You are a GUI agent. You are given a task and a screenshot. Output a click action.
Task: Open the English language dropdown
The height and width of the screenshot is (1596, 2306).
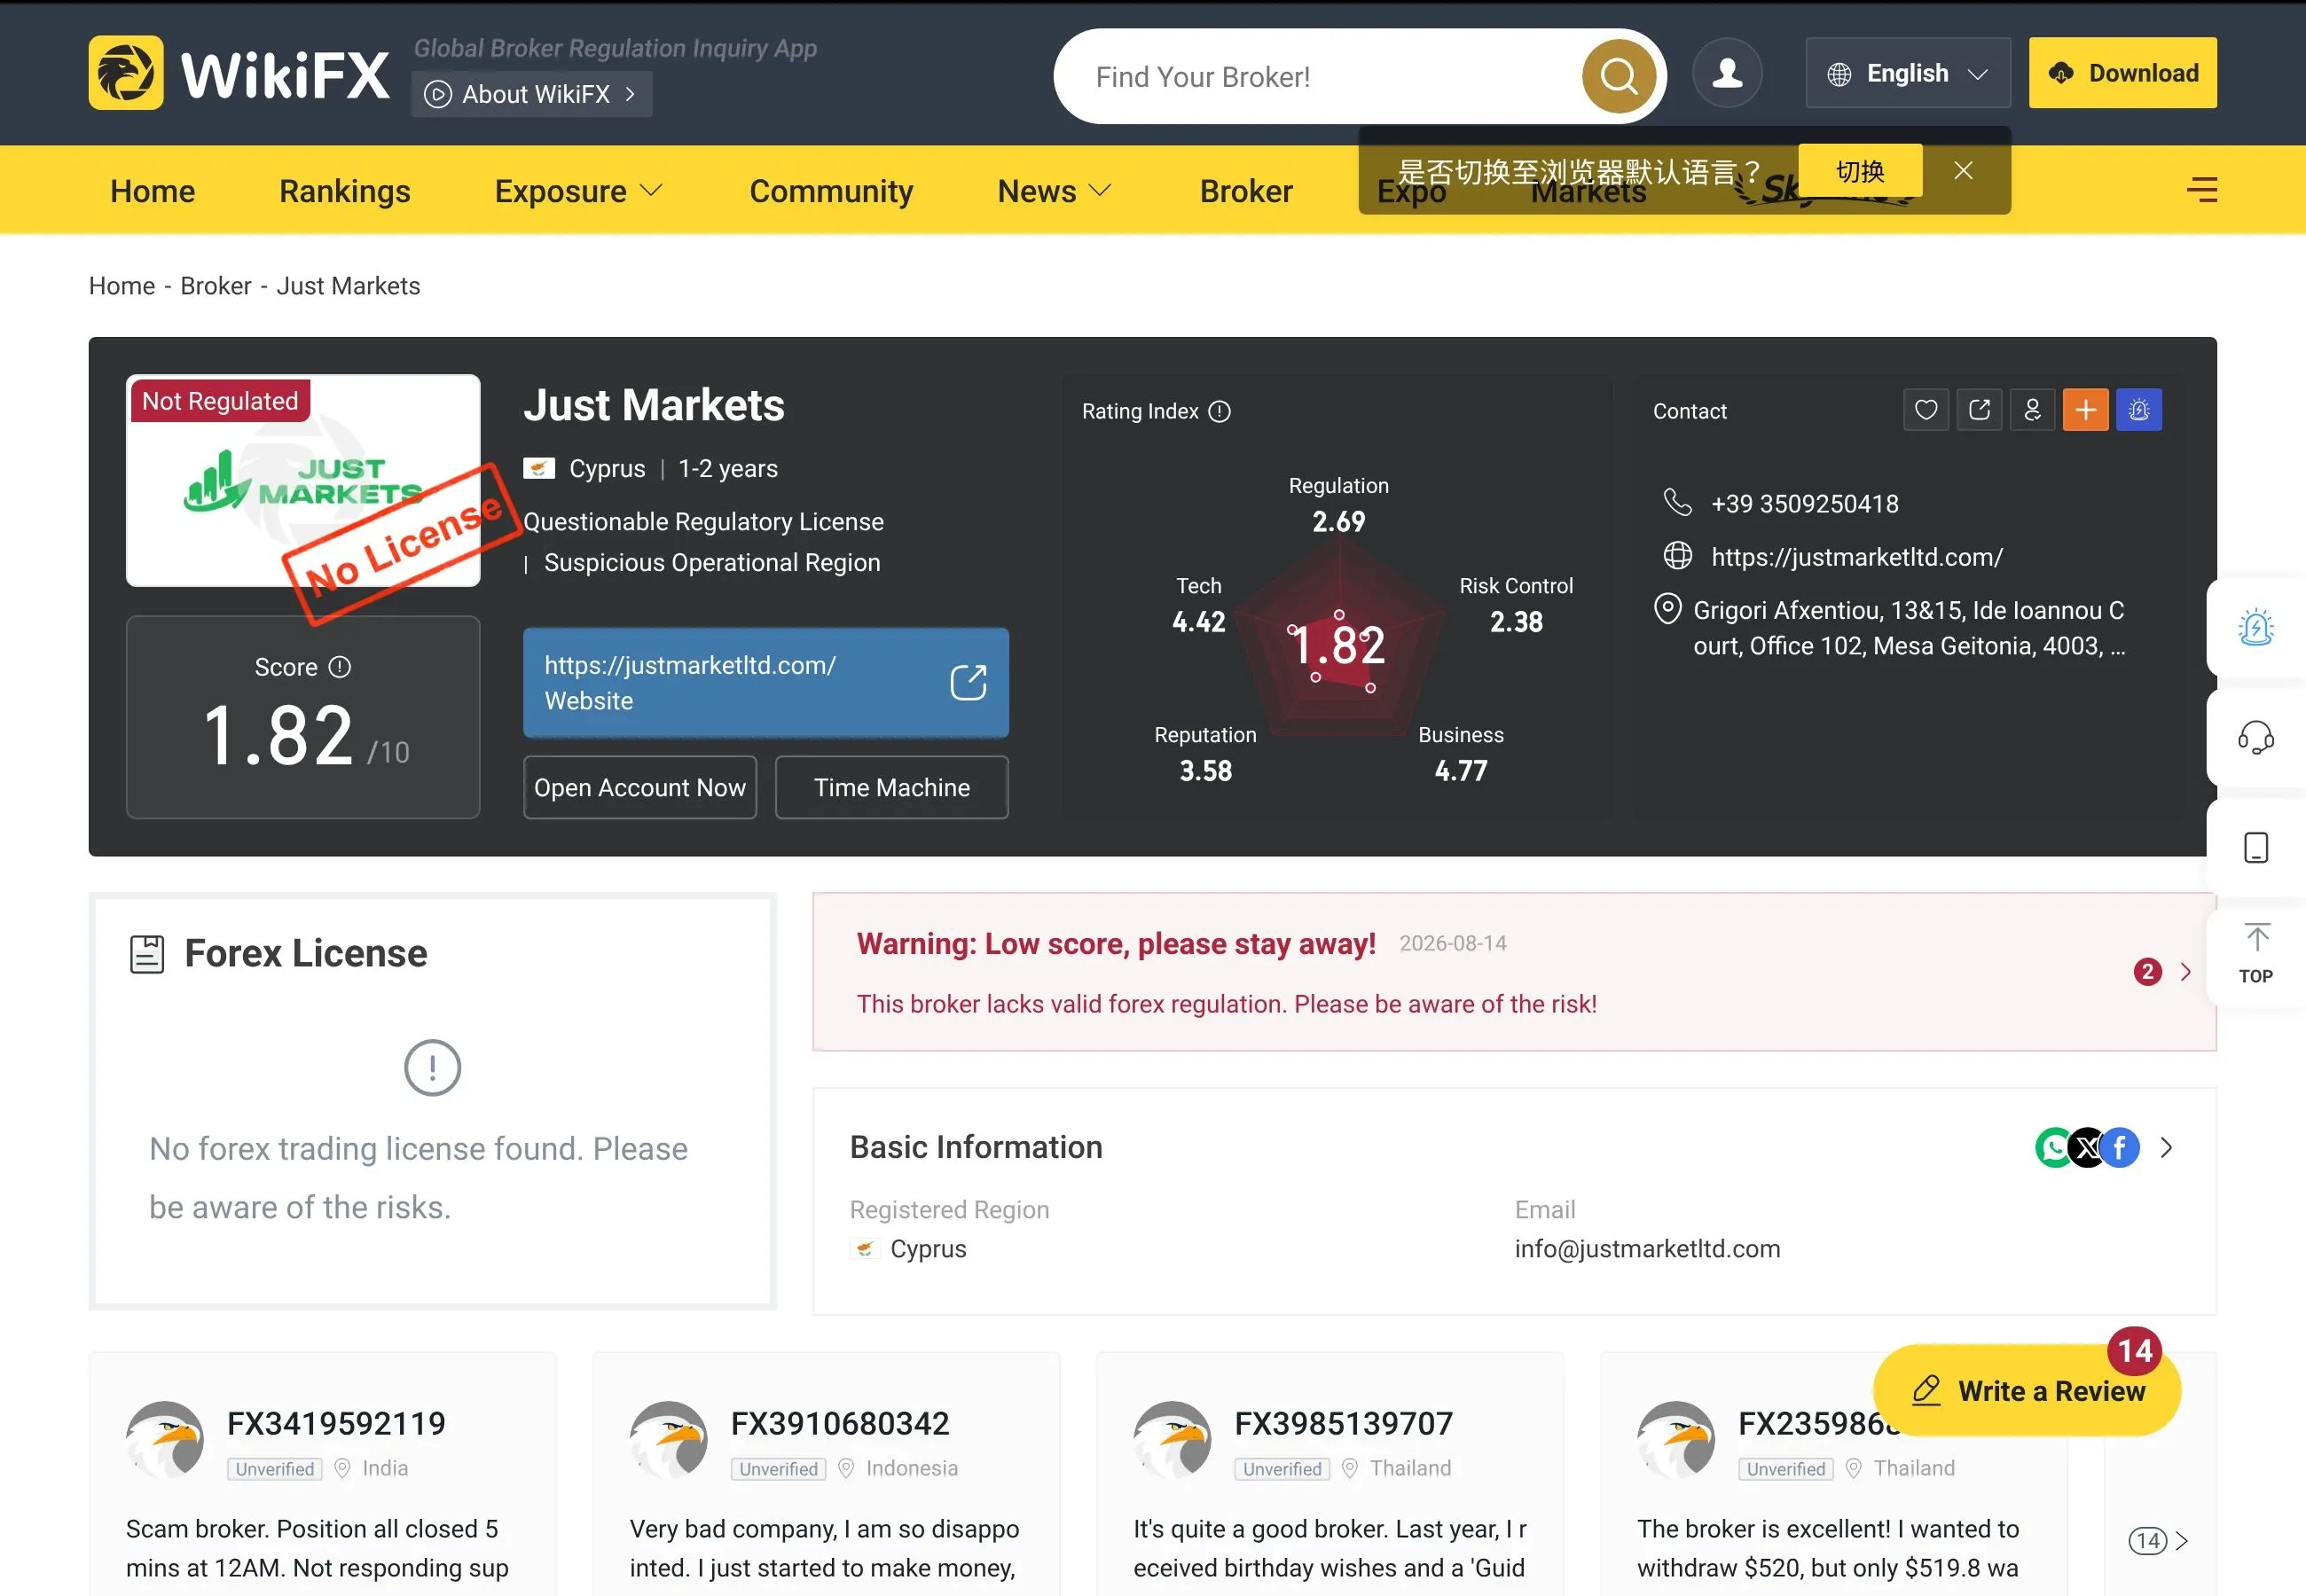click(1907, 73)
